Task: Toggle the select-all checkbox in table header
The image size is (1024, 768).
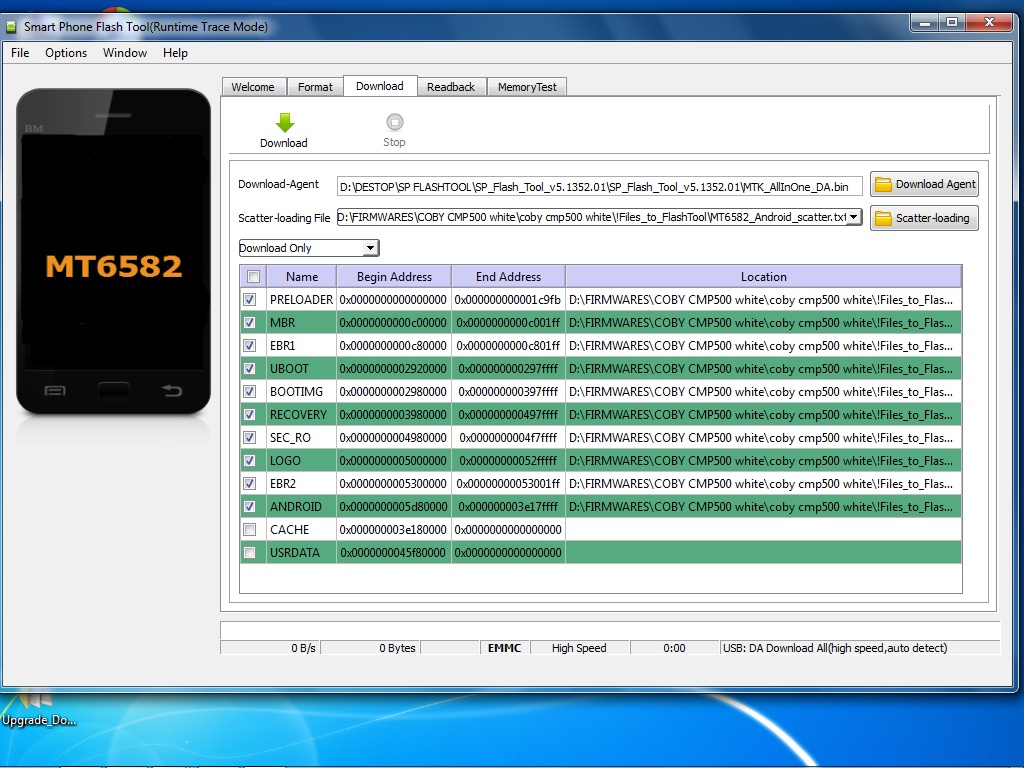Action: [254, 276]
